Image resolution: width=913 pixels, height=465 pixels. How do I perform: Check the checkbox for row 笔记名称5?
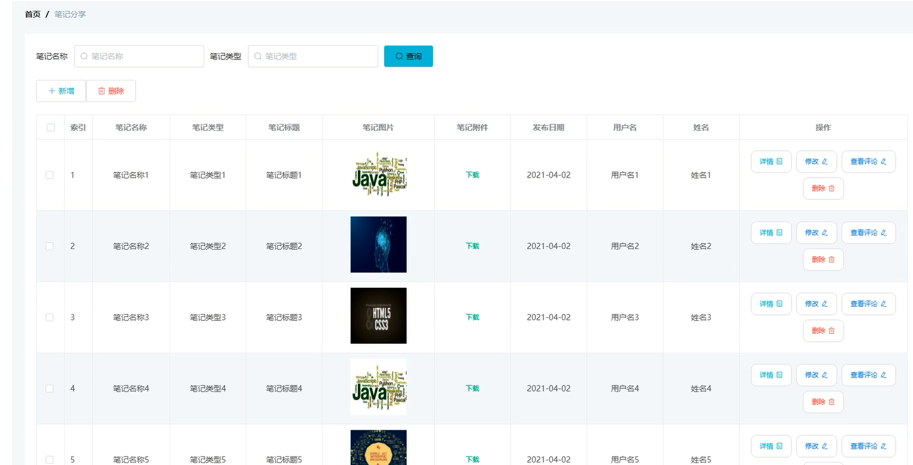49,460
